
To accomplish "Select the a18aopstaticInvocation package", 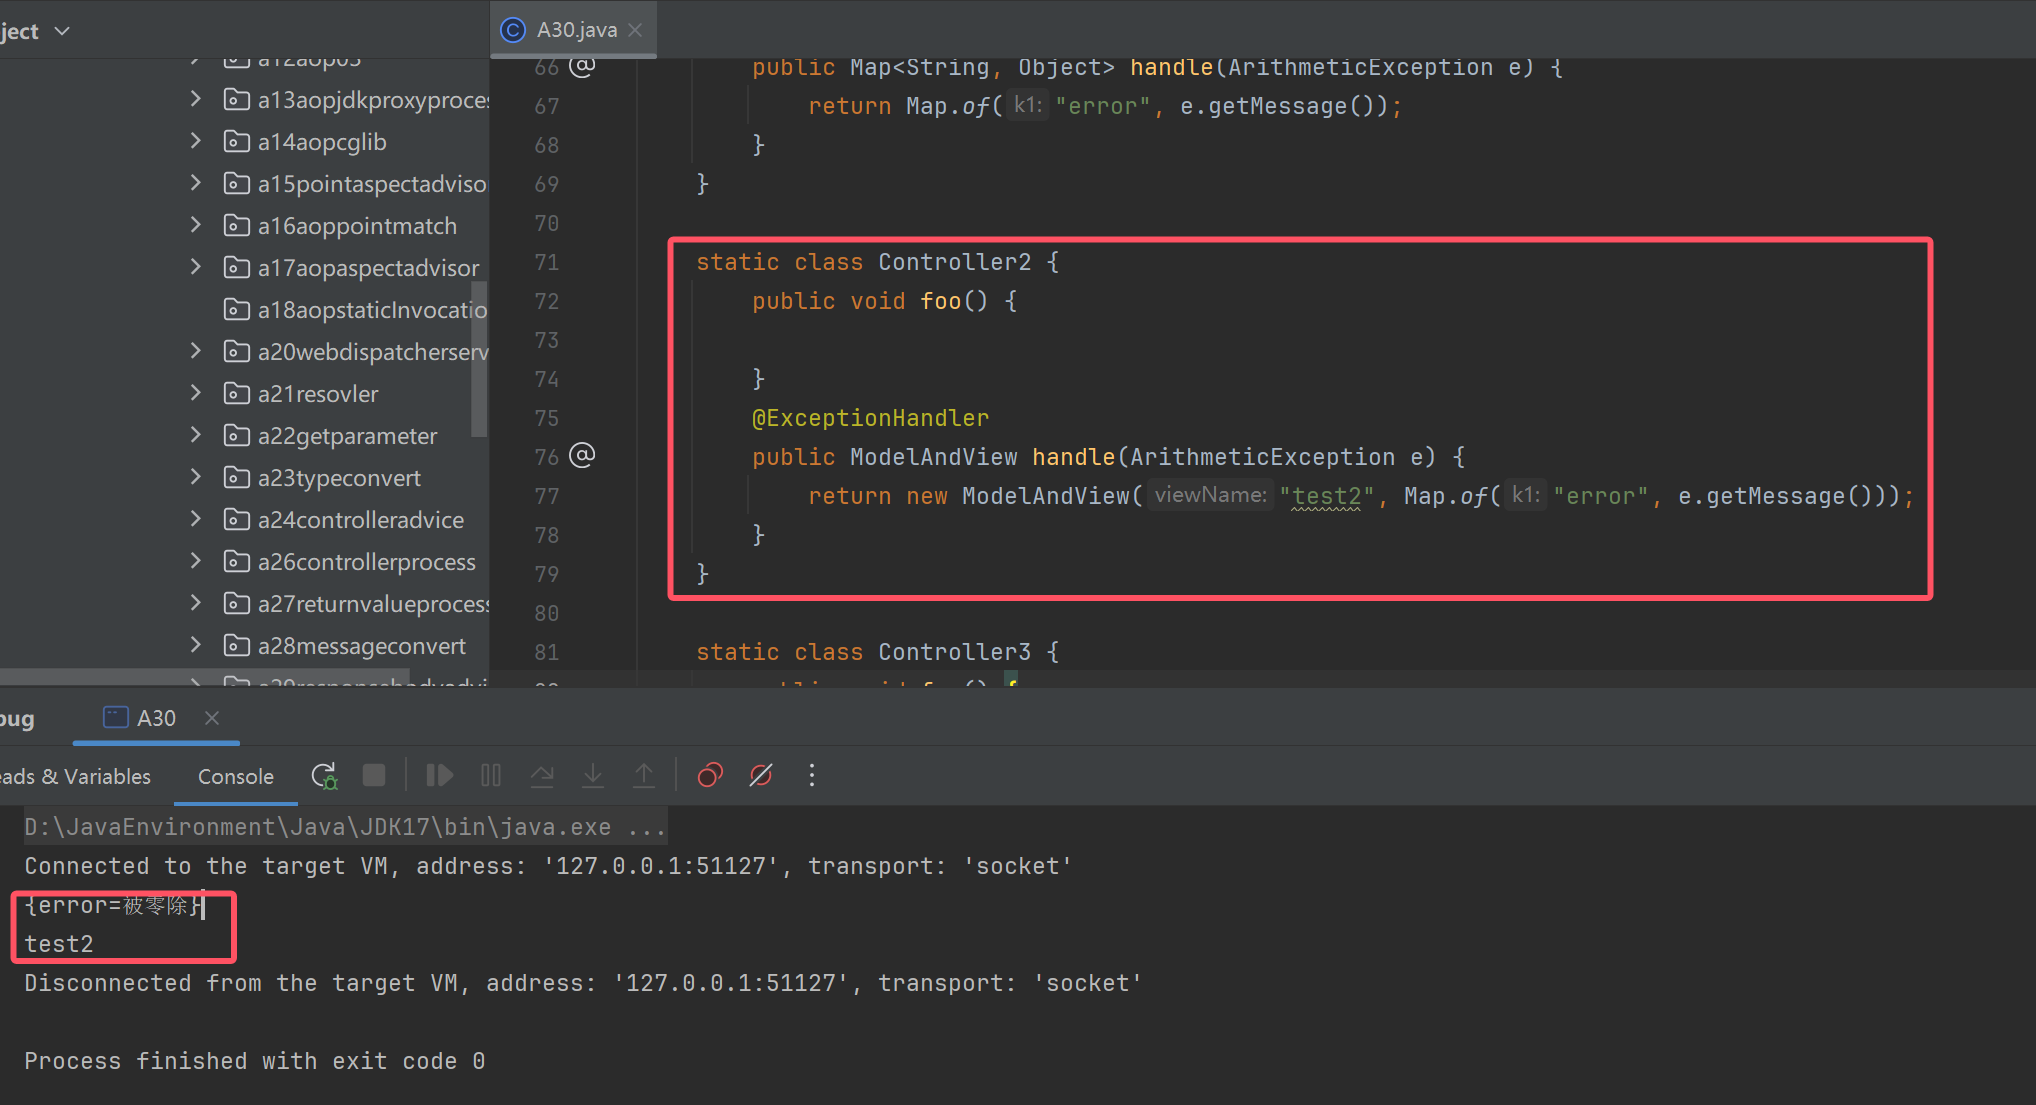I will tap(372, 310).
